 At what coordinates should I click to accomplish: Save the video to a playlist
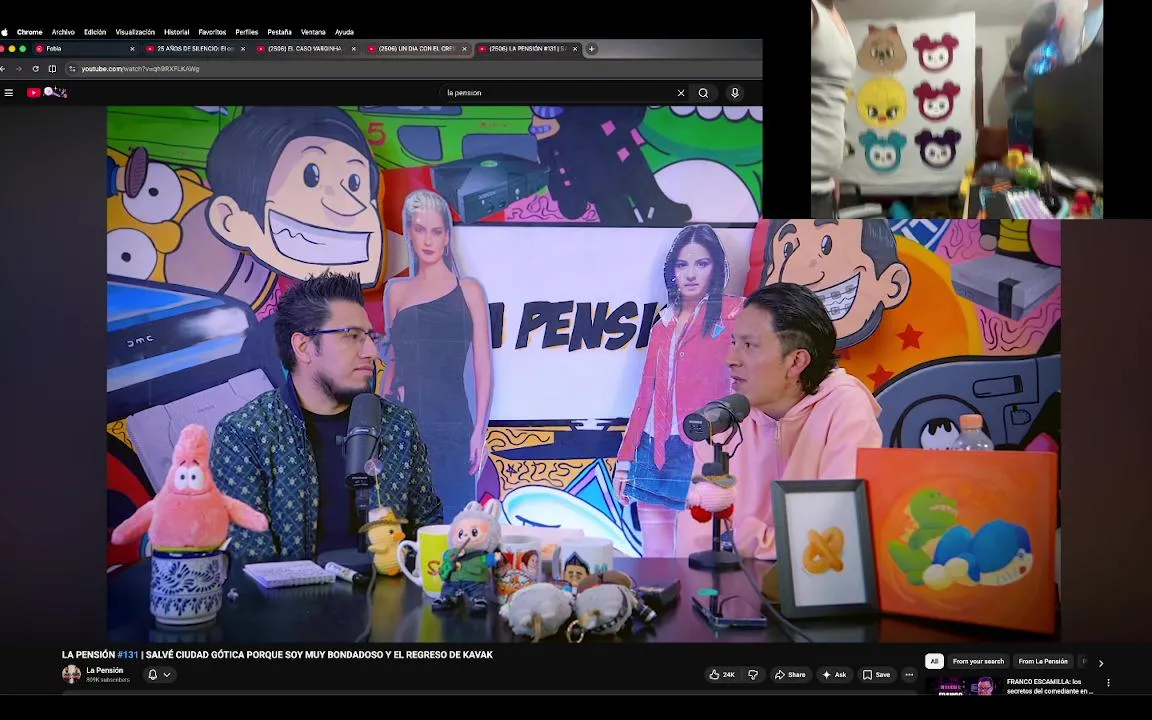pos(876,674)
